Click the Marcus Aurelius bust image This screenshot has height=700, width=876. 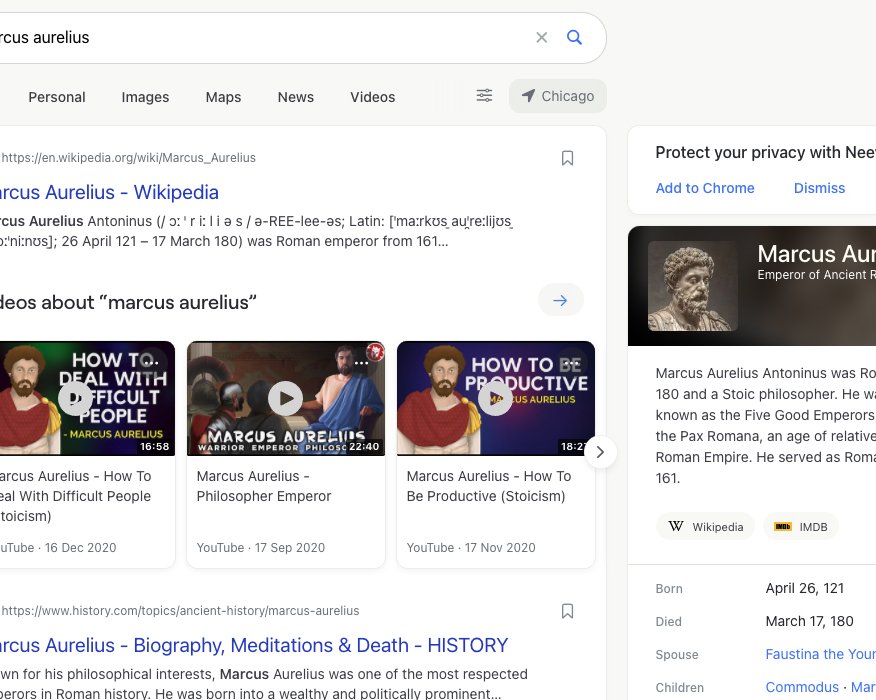pos(693,286)
